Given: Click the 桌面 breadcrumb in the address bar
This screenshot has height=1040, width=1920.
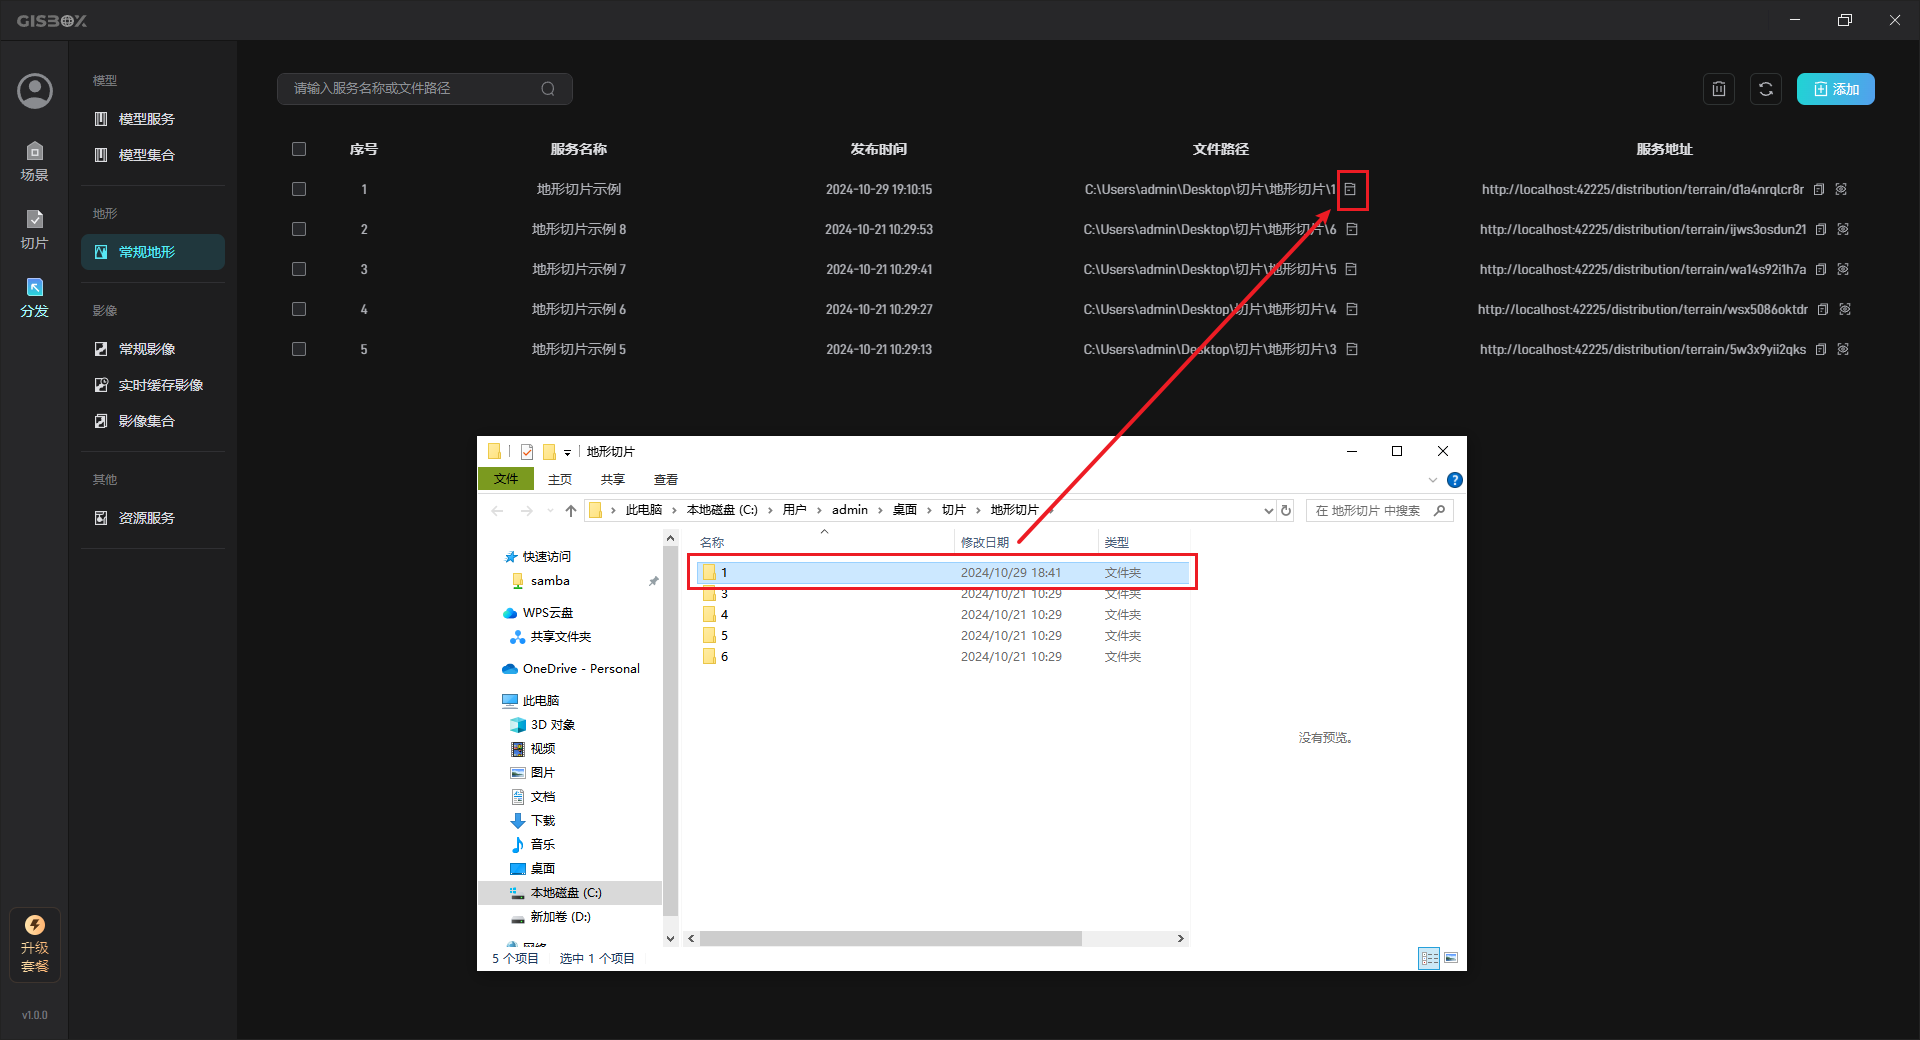Looking at the screenshot, I should click(x=905, y=510).
